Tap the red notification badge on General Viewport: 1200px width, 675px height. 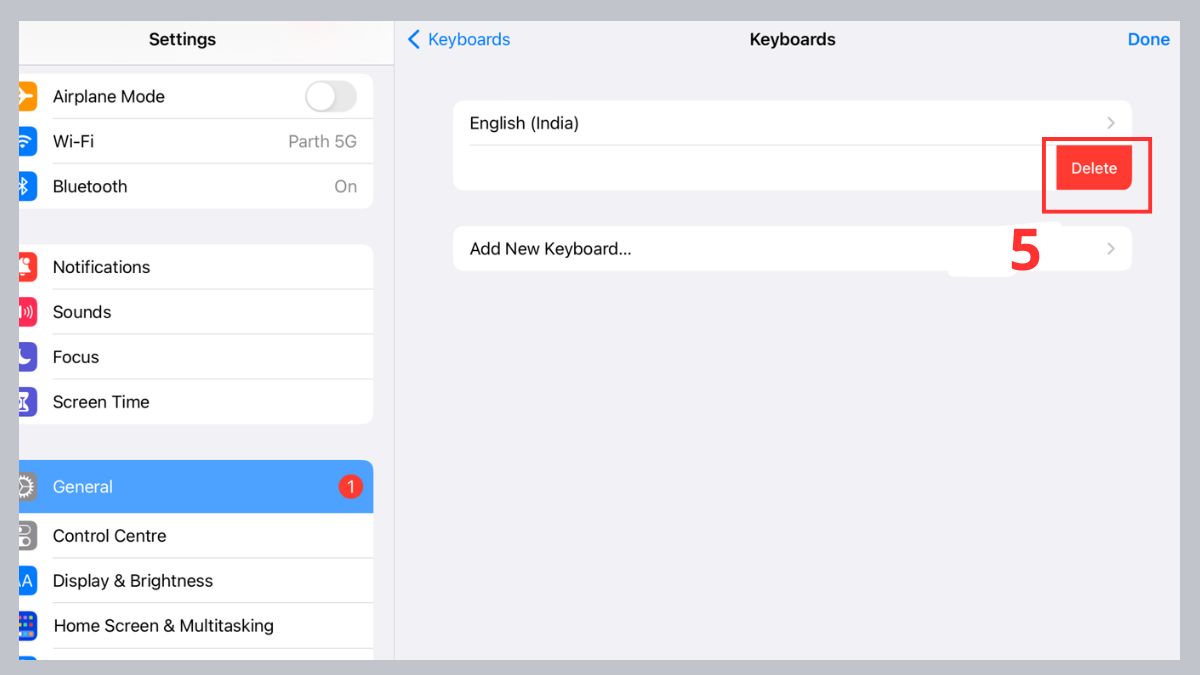point(351,486)
